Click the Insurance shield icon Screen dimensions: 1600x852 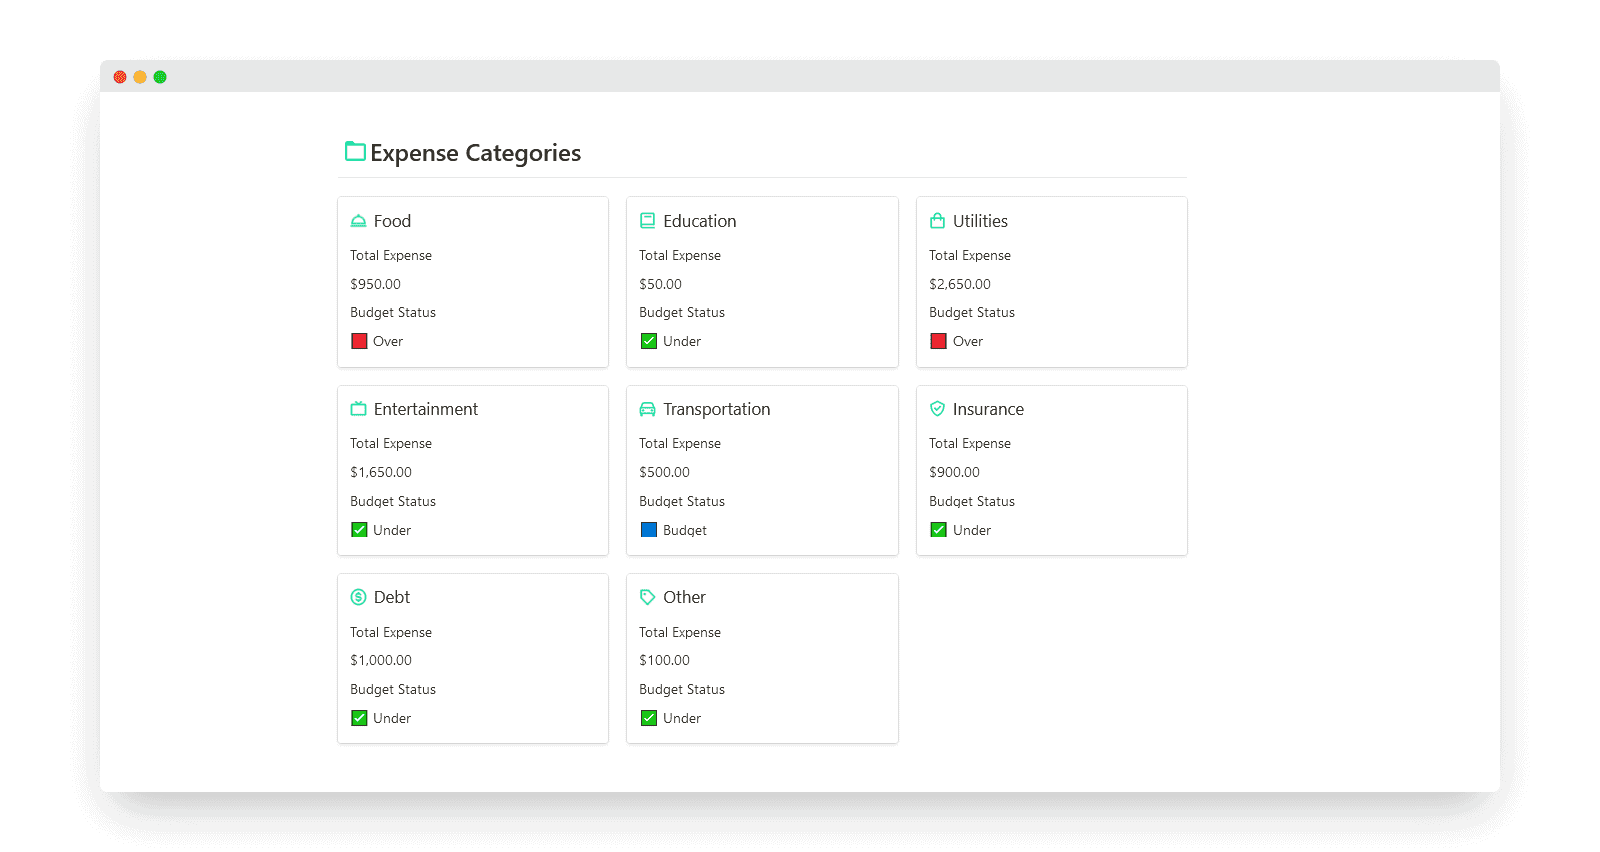click(937, 409)
